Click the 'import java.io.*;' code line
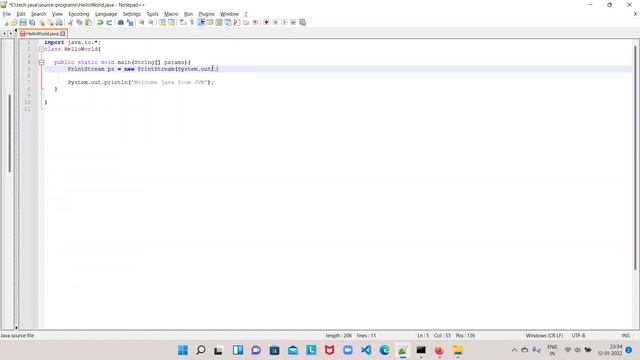The height and width of the screenshot is (360, 640). pyautogui.click(x=72, y=42)
